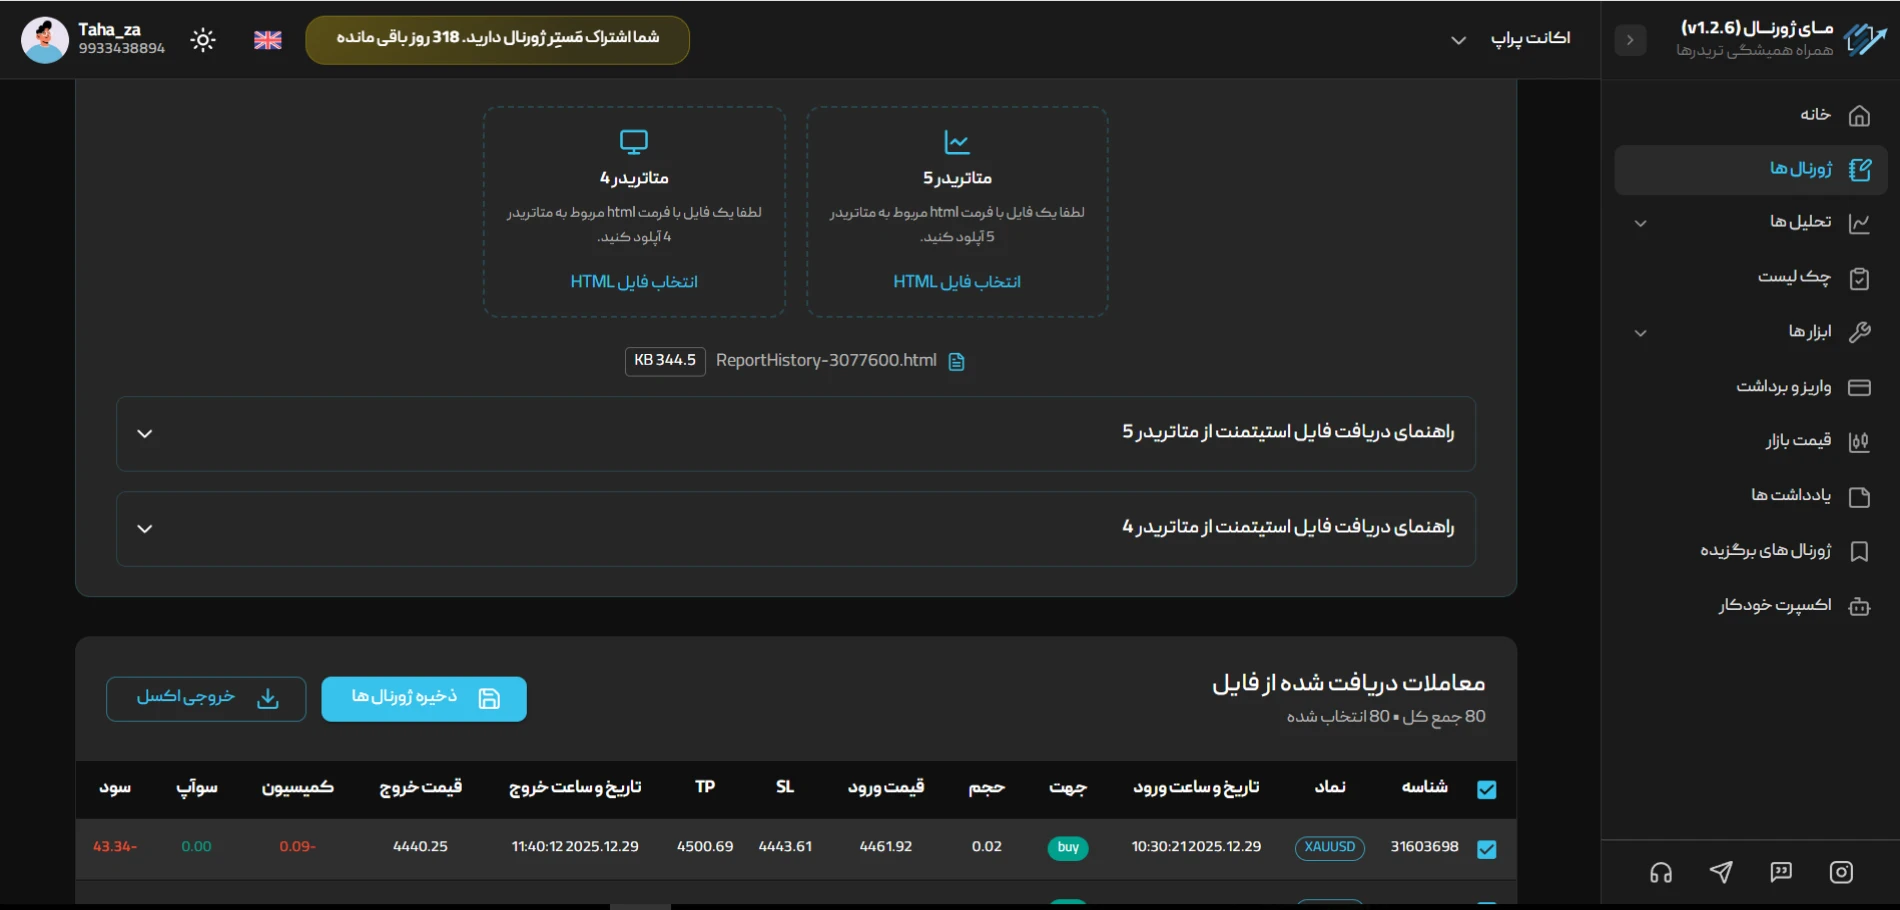Viewport: 1900px width, 910px height.
Task: Click the MetaTrader 5 chart icon
Action: point(957,142)
